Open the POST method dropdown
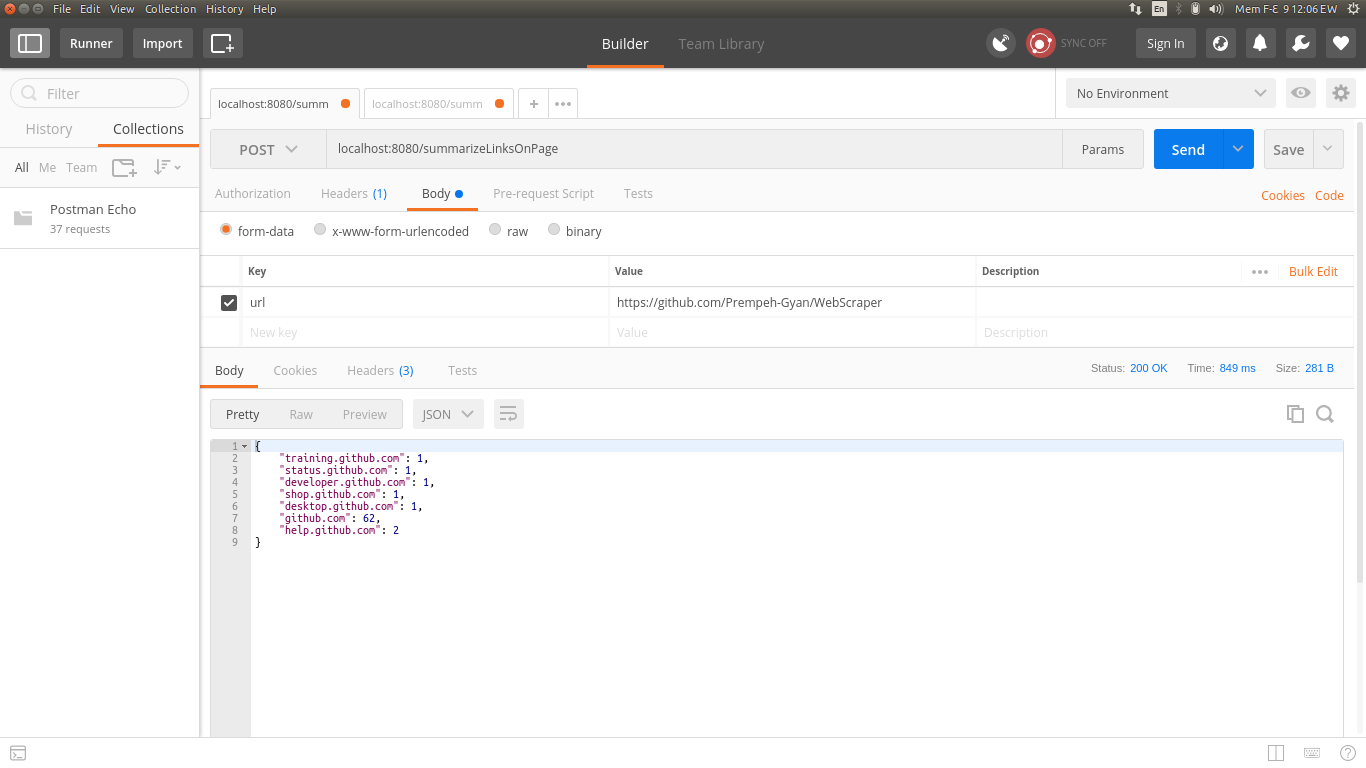1366x768 pixels. pos(268,149)
